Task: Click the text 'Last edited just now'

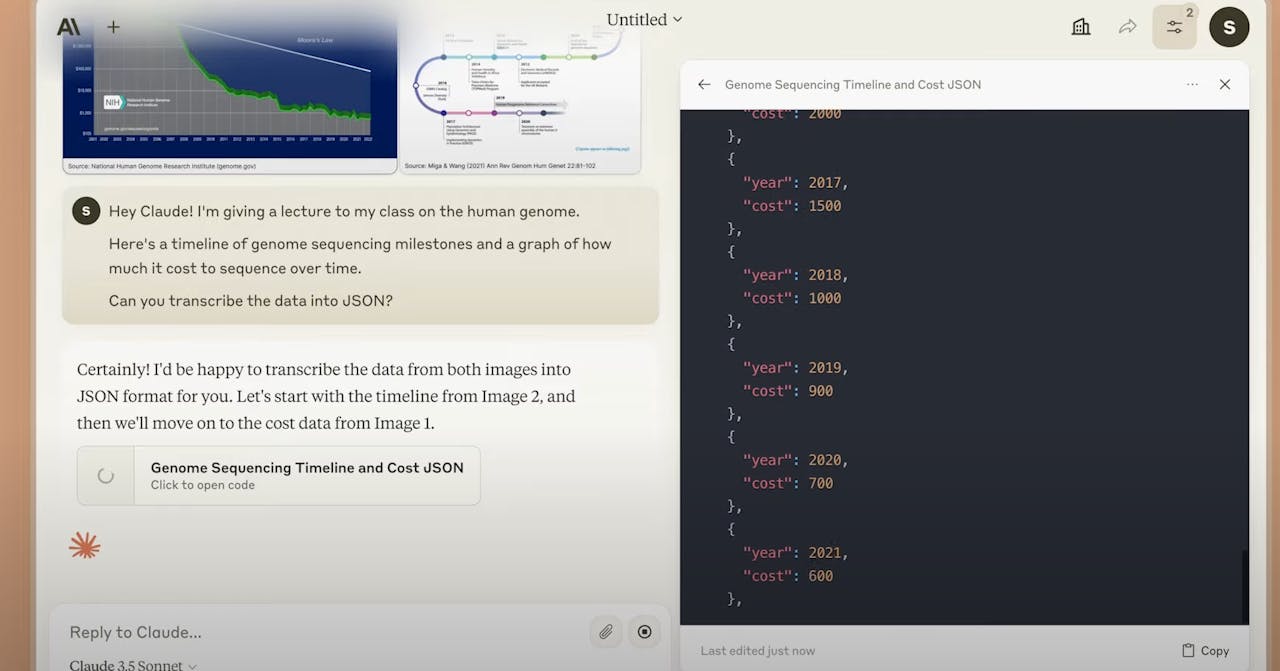Action: 758,651
